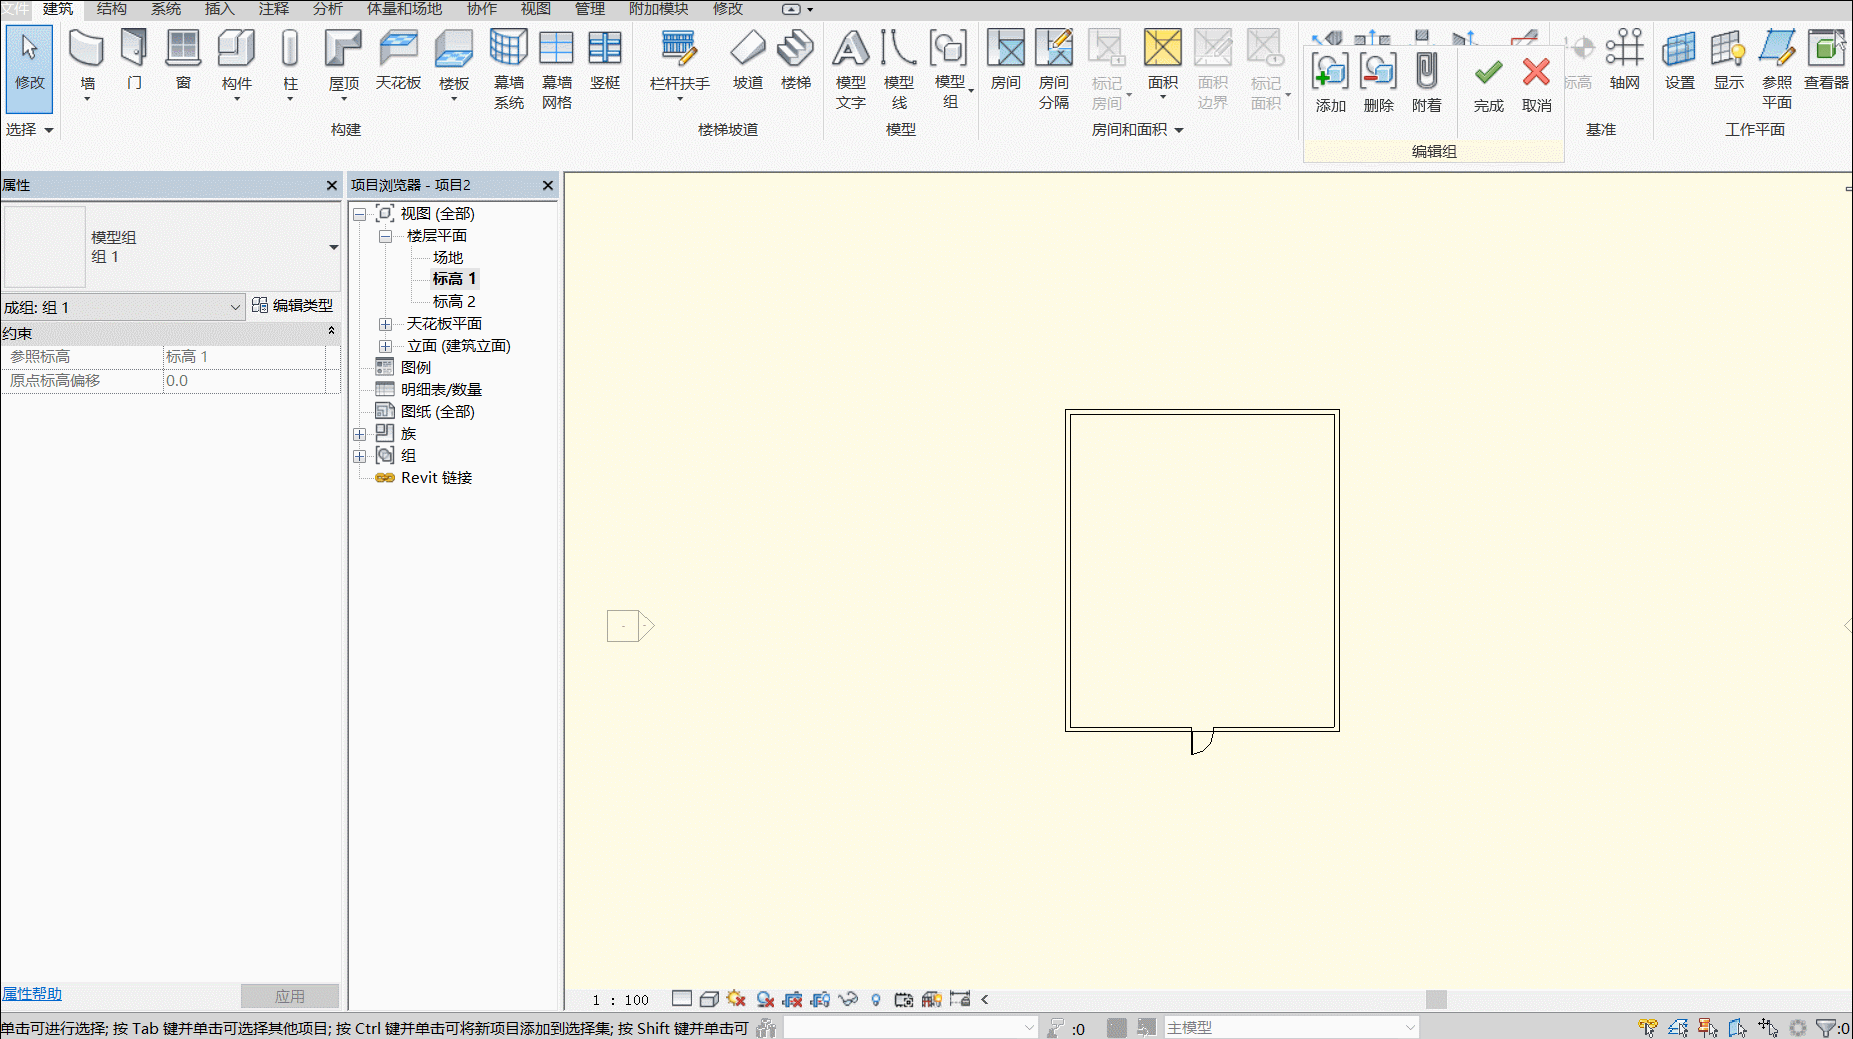
Task: Collapse the Floor Plans (楼层平面) tree node
Action: tap(385, 236)
